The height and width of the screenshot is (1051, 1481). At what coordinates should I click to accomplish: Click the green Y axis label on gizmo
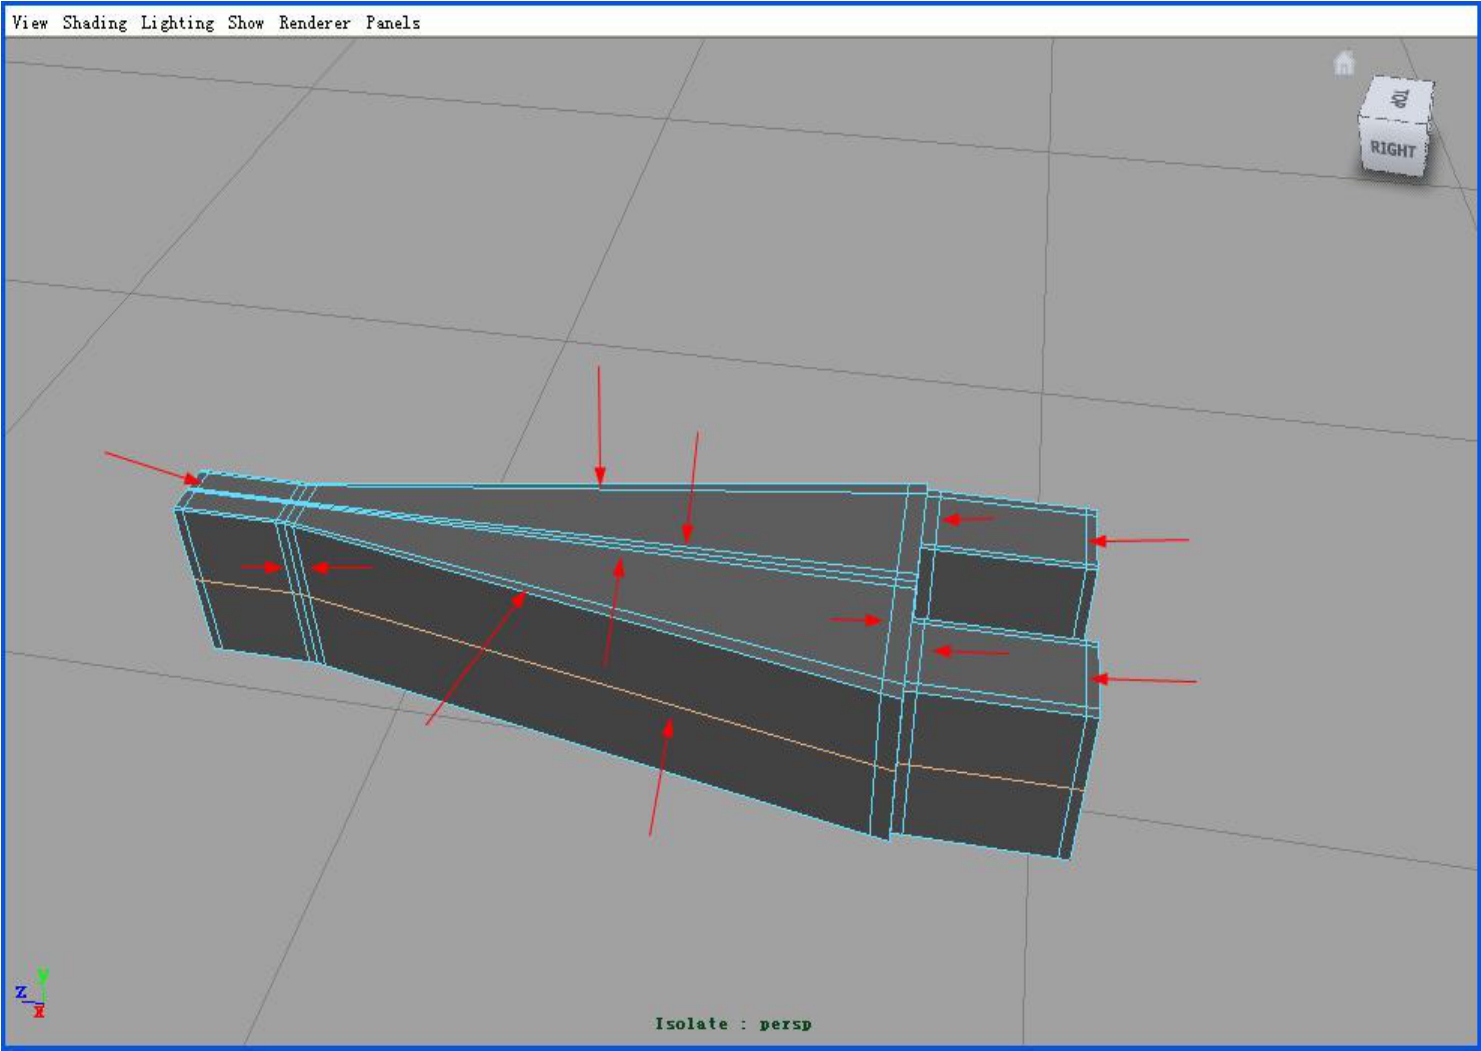coord(43,974)
